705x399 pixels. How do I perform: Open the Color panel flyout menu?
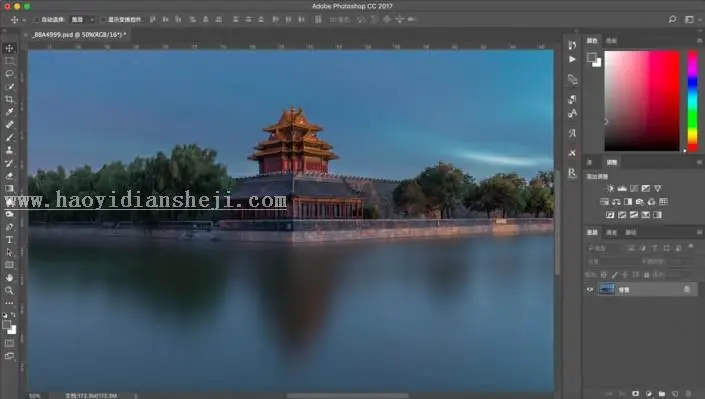(x=699, y=40)
